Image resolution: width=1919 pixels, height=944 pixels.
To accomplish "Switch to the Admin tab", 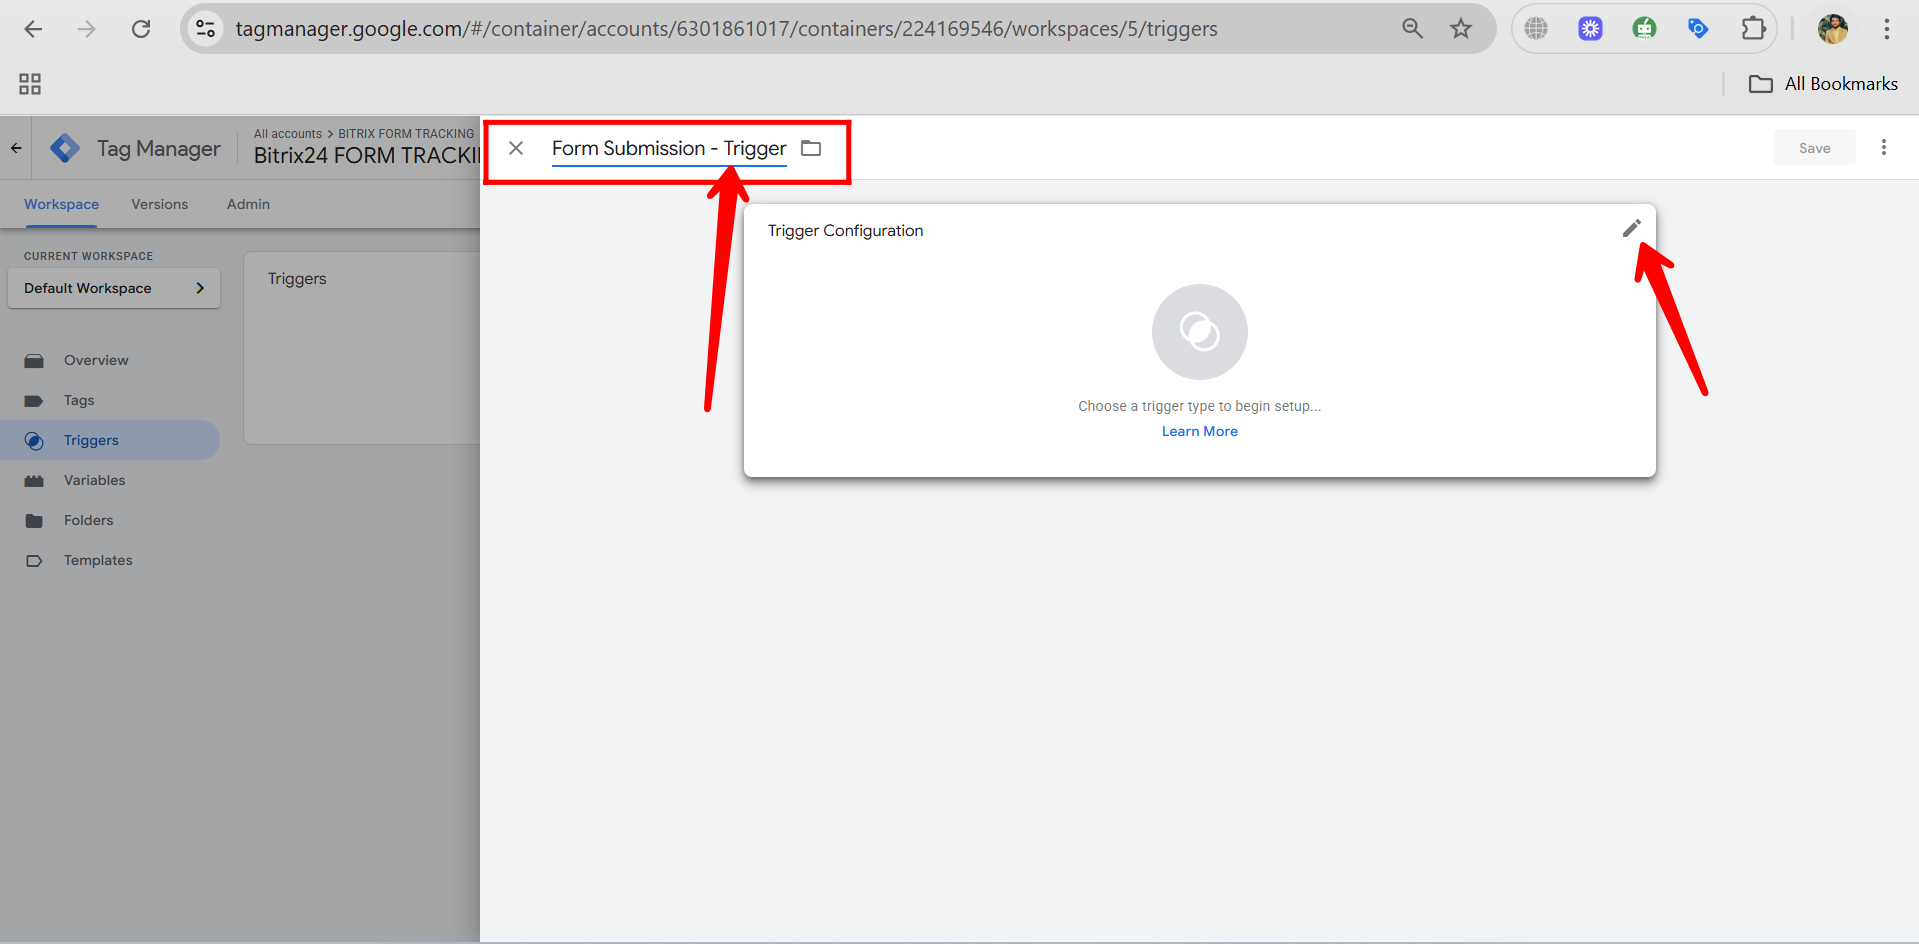I will [x=248, y=204].
